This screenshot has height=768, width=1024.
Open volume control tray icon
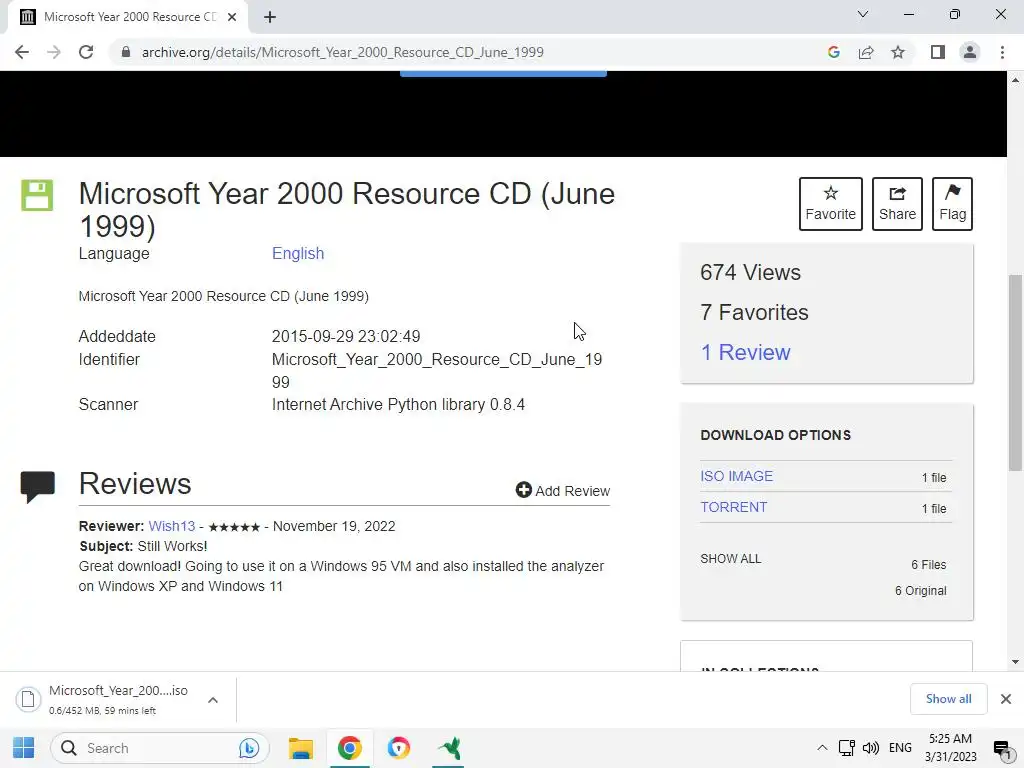(871, 748)
